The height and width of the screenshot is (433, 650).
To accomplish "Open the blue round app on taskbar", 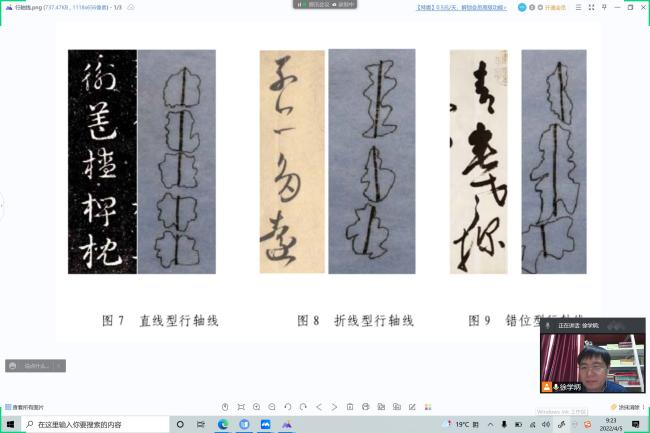I will 244,424.
